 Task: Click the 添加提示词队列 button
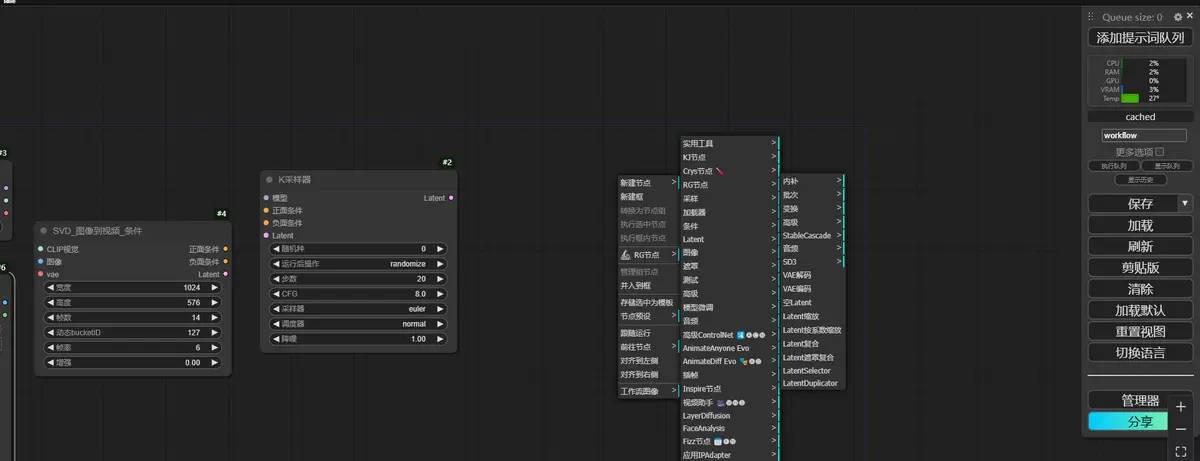(1140, 38)
